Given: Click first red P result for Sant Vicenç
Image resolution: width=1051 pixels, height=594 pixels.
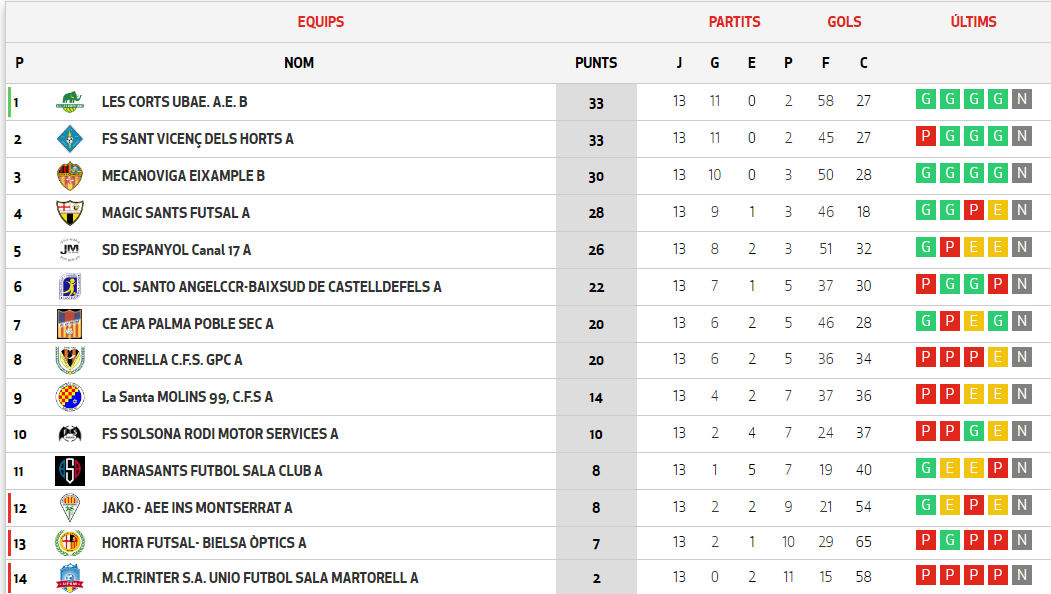Looking at the screenshot, I should point(926,136).
